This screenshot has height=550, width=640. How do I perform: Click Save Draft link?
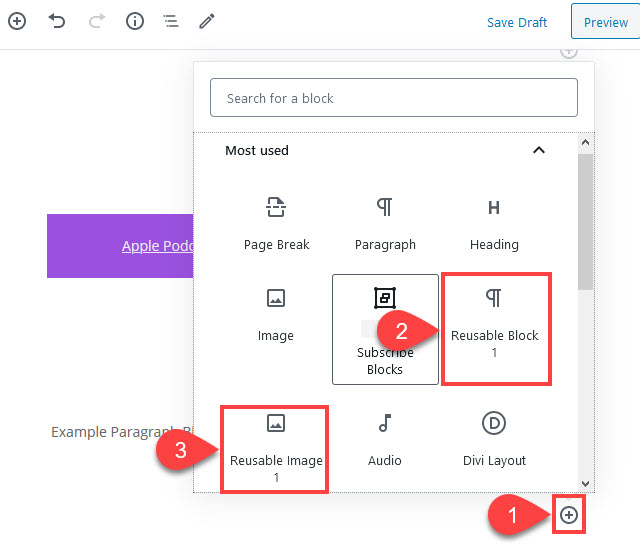click(517, 22)
